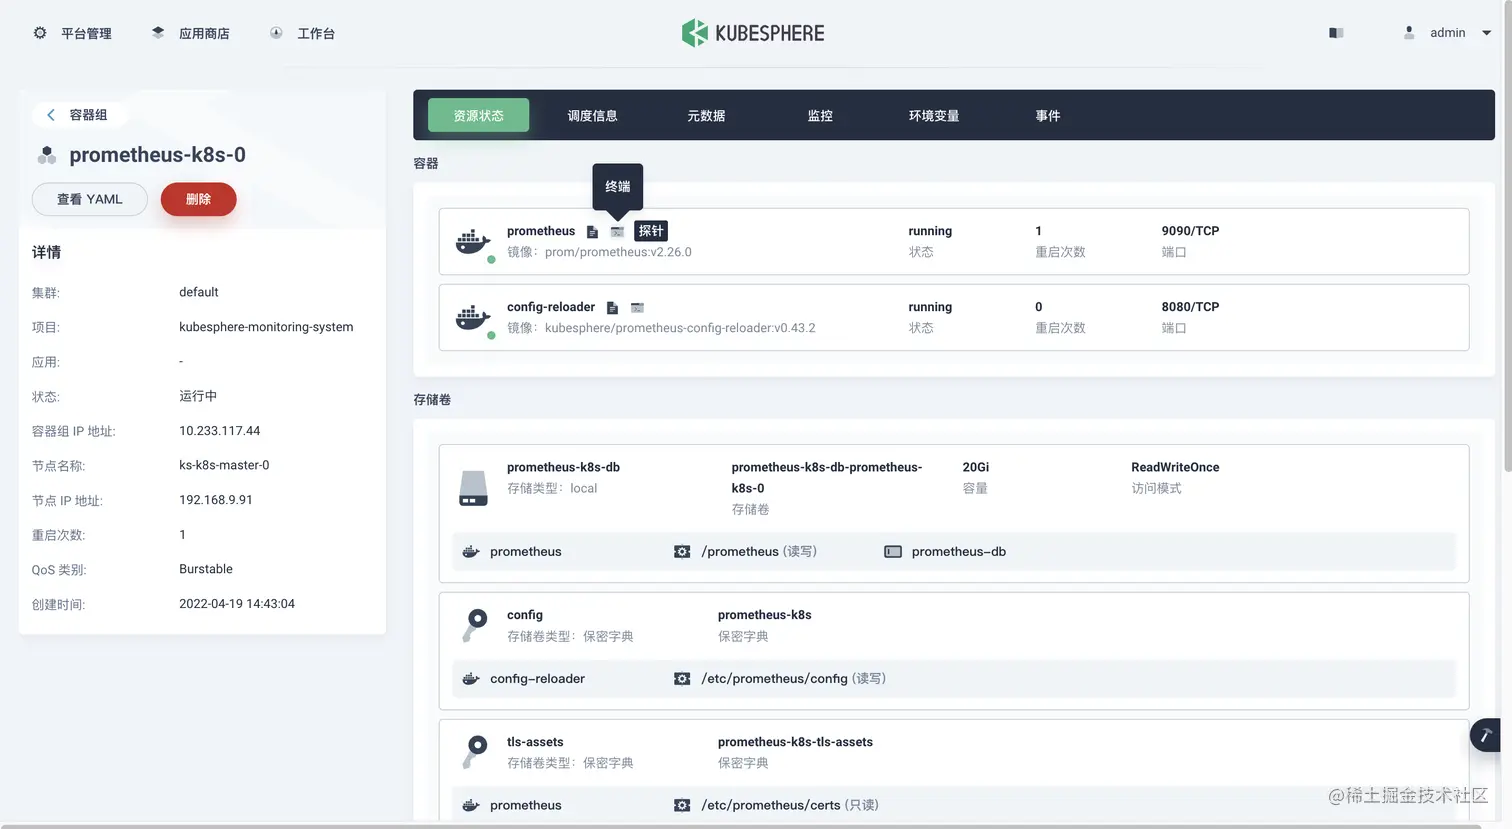Open the 工作台 workbench icon

[276, 33]
